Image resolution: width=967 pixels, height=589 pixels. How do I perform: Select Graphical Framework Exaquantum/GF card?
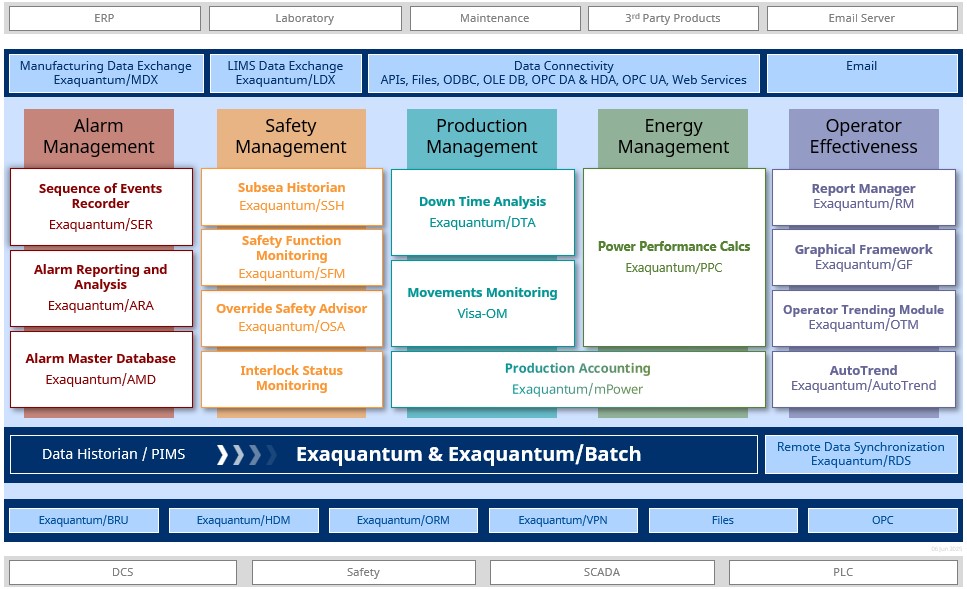(x=863, y=257)
